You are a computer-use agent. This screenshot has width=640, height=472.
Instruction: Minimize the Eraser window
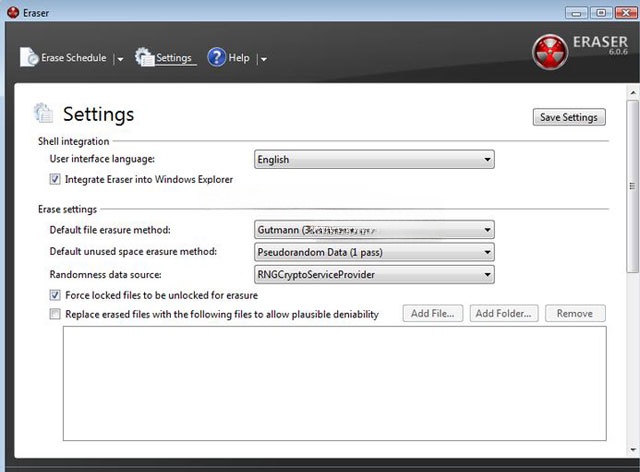[x=576, y=13]
